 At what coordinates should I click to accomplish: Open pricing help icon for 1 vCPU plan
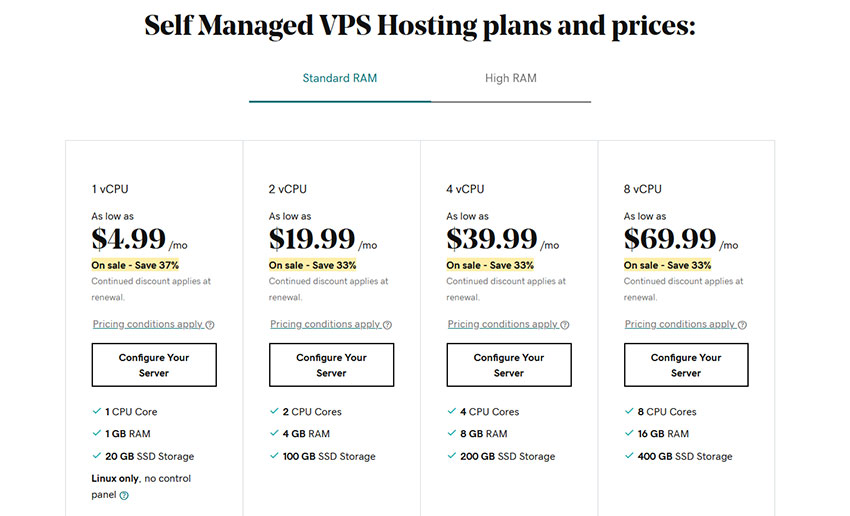(210, 325)
